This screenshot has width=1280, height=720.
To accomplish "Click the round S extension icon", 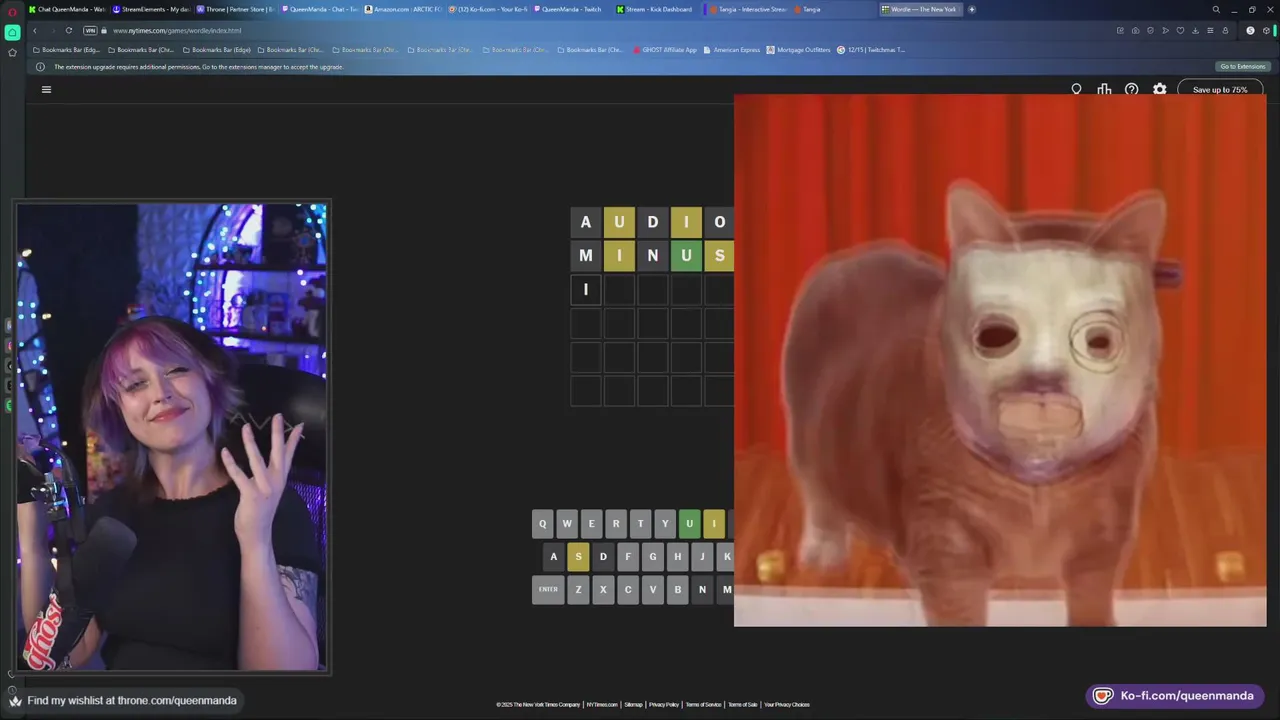I will (1250, 30).
